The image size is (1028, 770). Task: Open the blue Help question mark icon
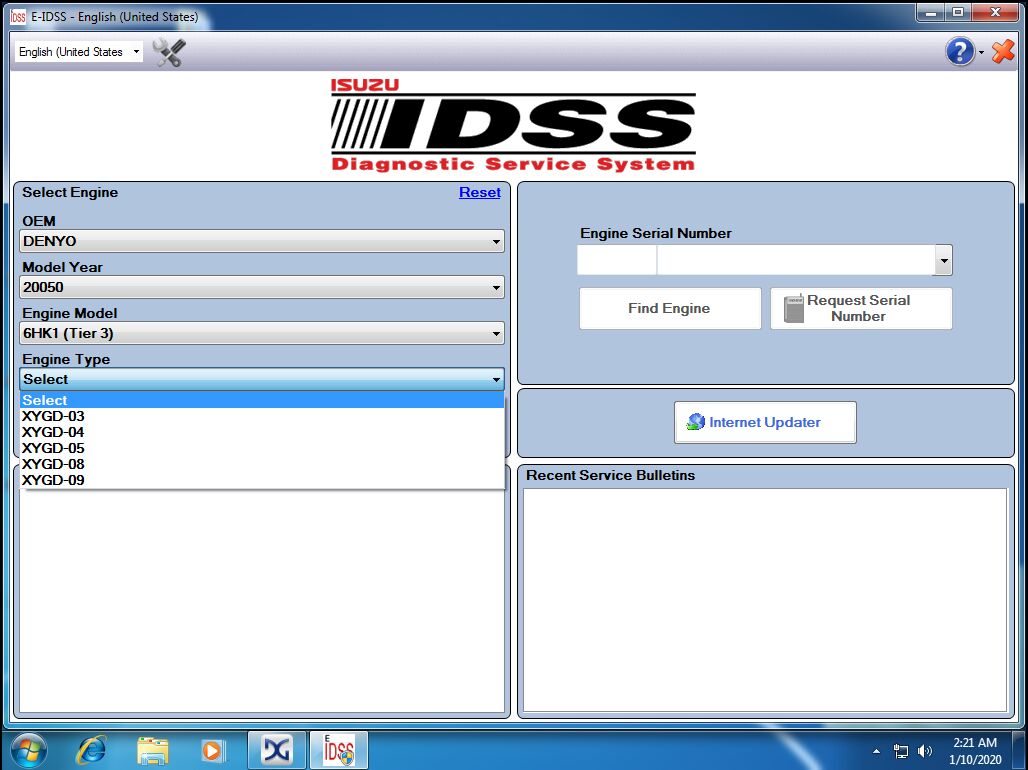click(960, 51)
